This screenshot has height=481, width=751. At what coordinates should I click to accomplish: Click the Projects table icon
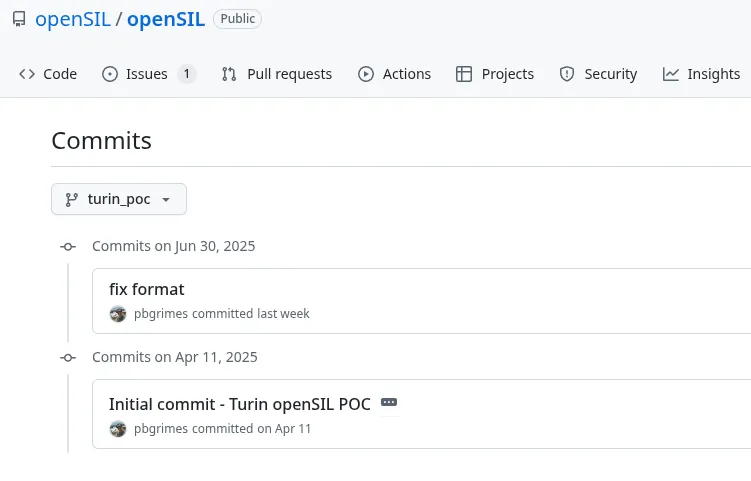tap(464, 74)
